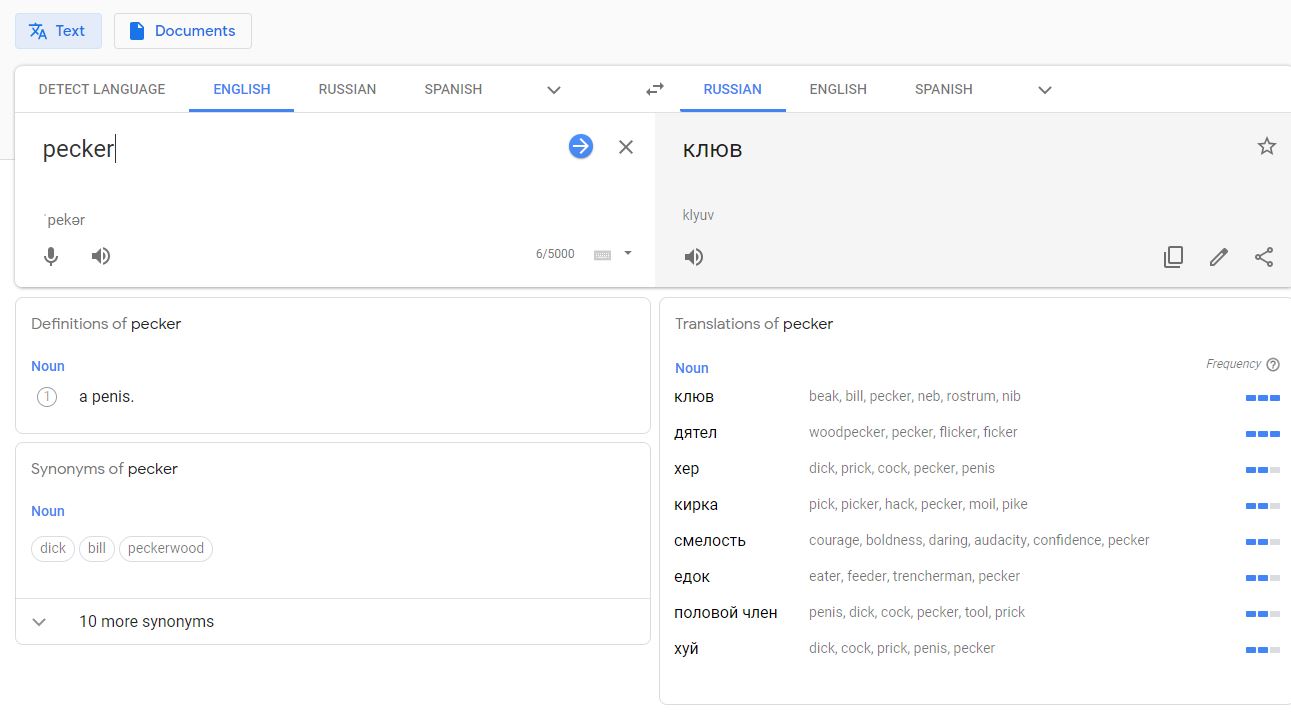Click the transliteration 'klyuv'
Viewport: 1291px width, 719px height.
[x=698, y=215]
